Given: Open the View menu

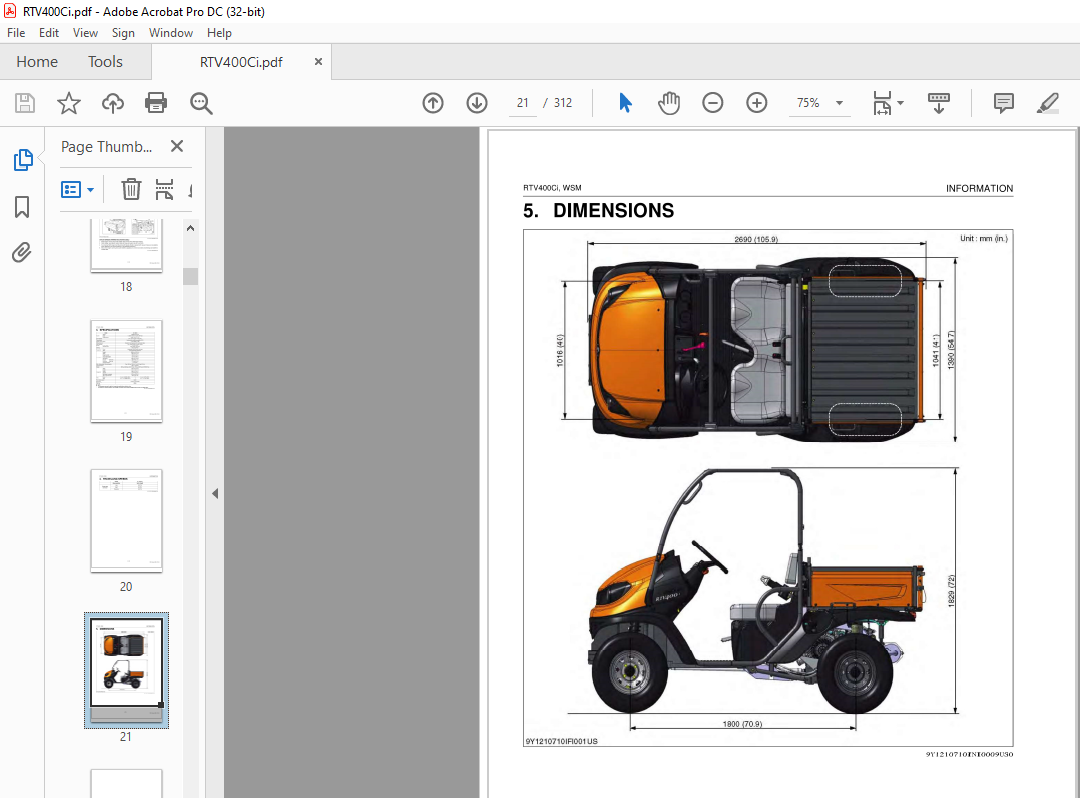Looking at the screenshot, I should point(85,32).
